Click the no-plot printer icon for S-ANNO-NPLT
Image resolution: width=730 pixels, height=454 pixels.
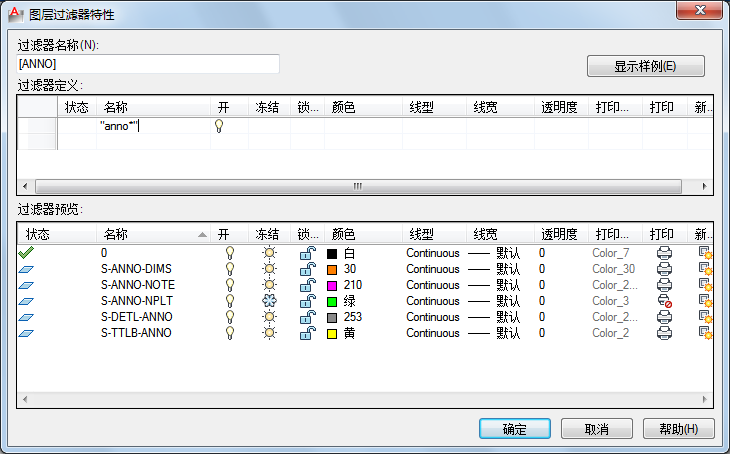[x=663, y=301]
